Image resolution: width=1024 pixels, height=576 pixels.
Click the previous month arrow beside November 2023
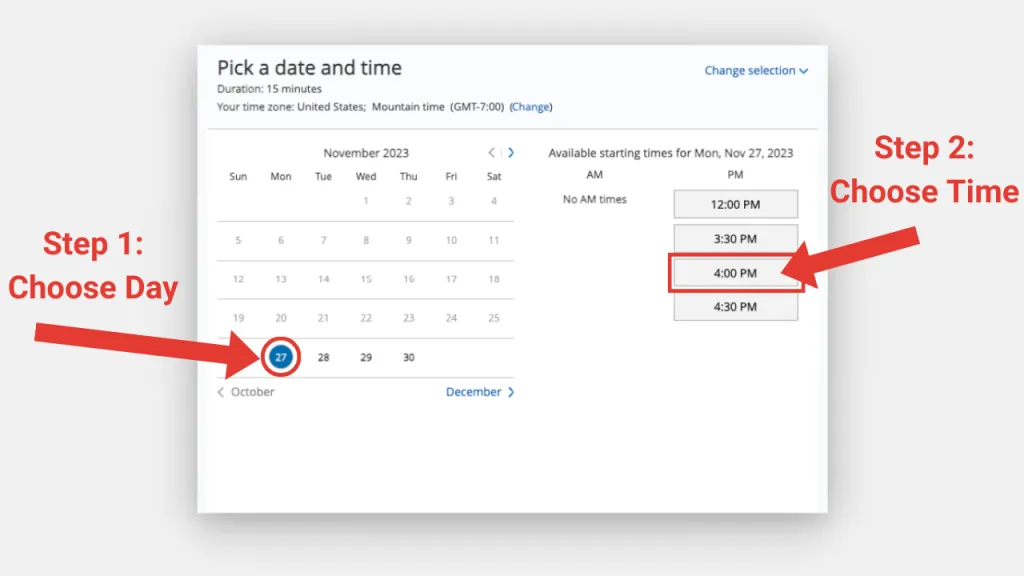tap(491, 153)
